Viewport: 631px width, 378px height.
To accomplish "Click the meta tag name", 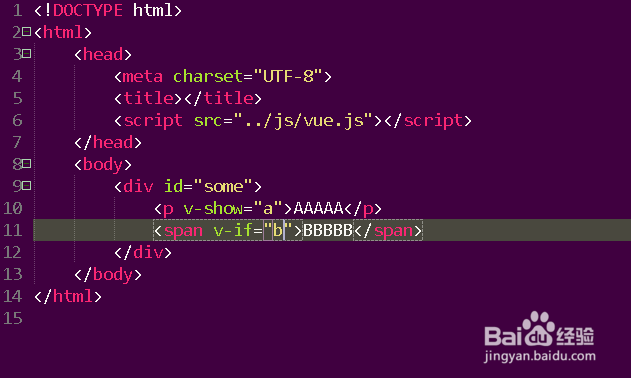I will click(x=142, y=76).
